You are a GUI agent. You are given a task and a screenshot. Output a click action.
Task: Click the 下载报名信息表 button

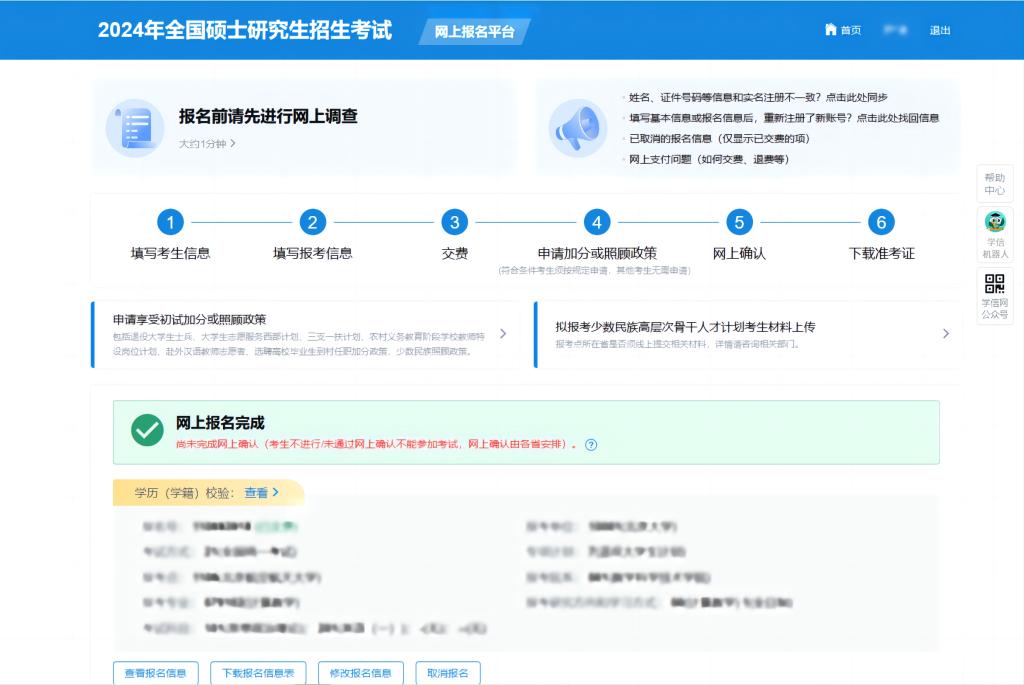coord(258,673)
